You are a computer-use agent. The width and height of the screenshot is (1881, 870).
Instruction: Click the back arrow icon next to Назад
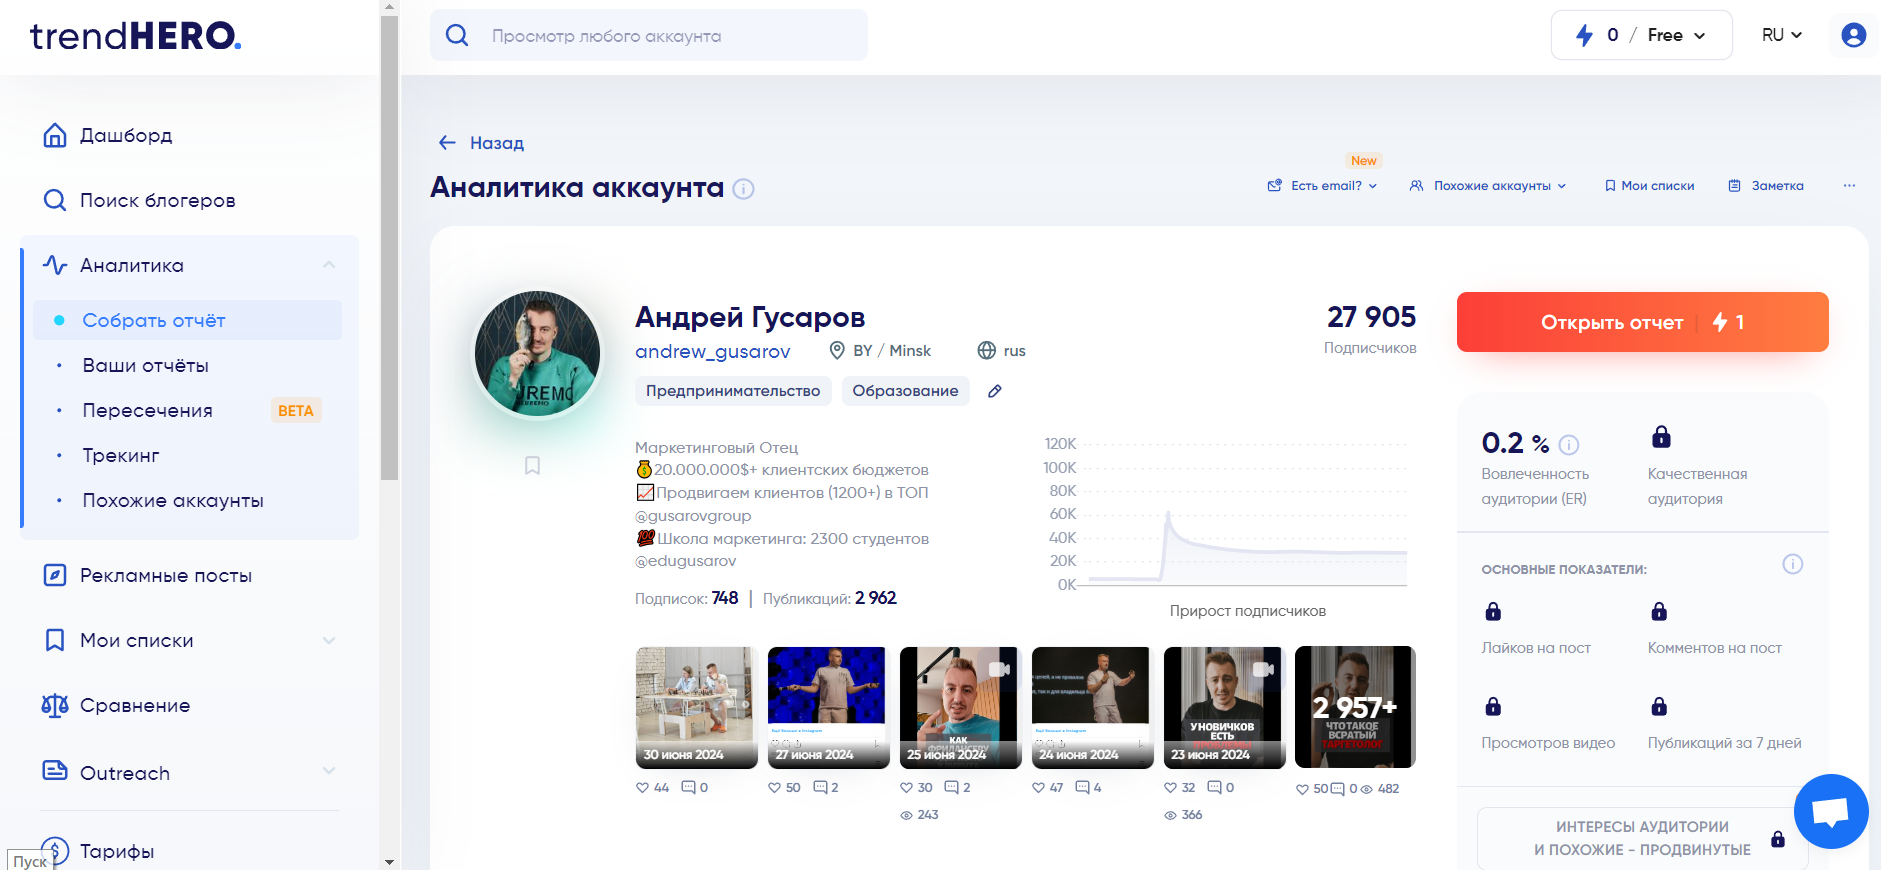pyautogui.click(x=447, y=143)
